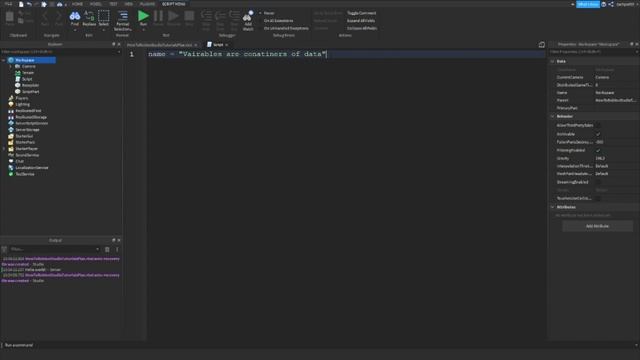The height and width of the screenshot is (360, 640).
Task: Click the Add Attribute button
Action: pyautogui.click(x=598, y=226)
